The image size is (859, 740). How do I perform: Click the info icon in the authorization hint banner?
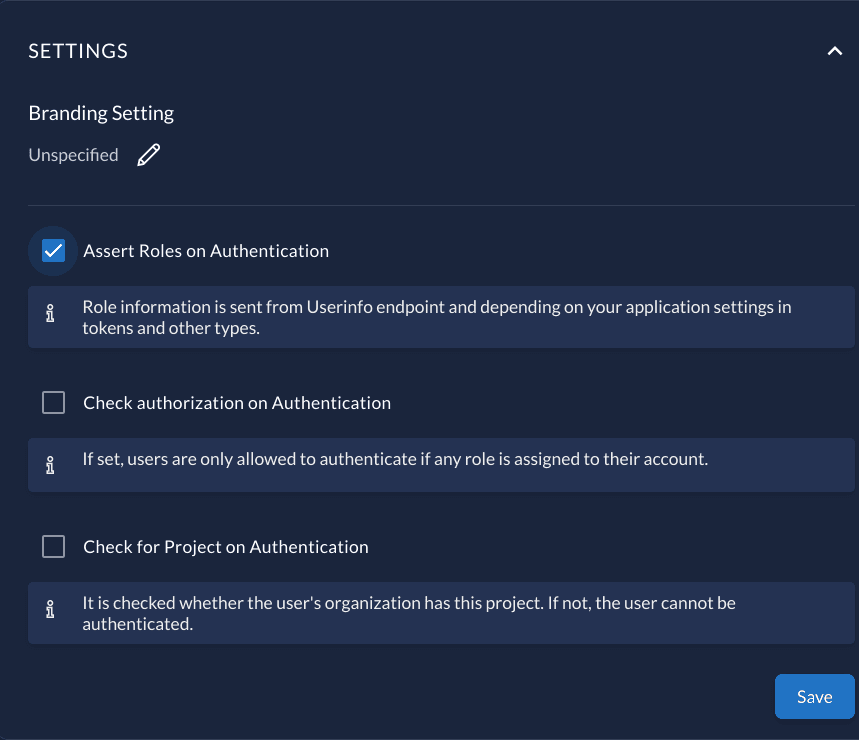pos(49,464)
